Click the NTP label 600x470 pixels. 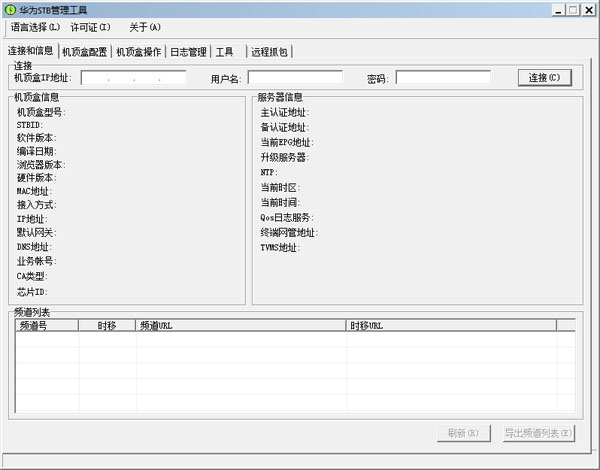269,172
